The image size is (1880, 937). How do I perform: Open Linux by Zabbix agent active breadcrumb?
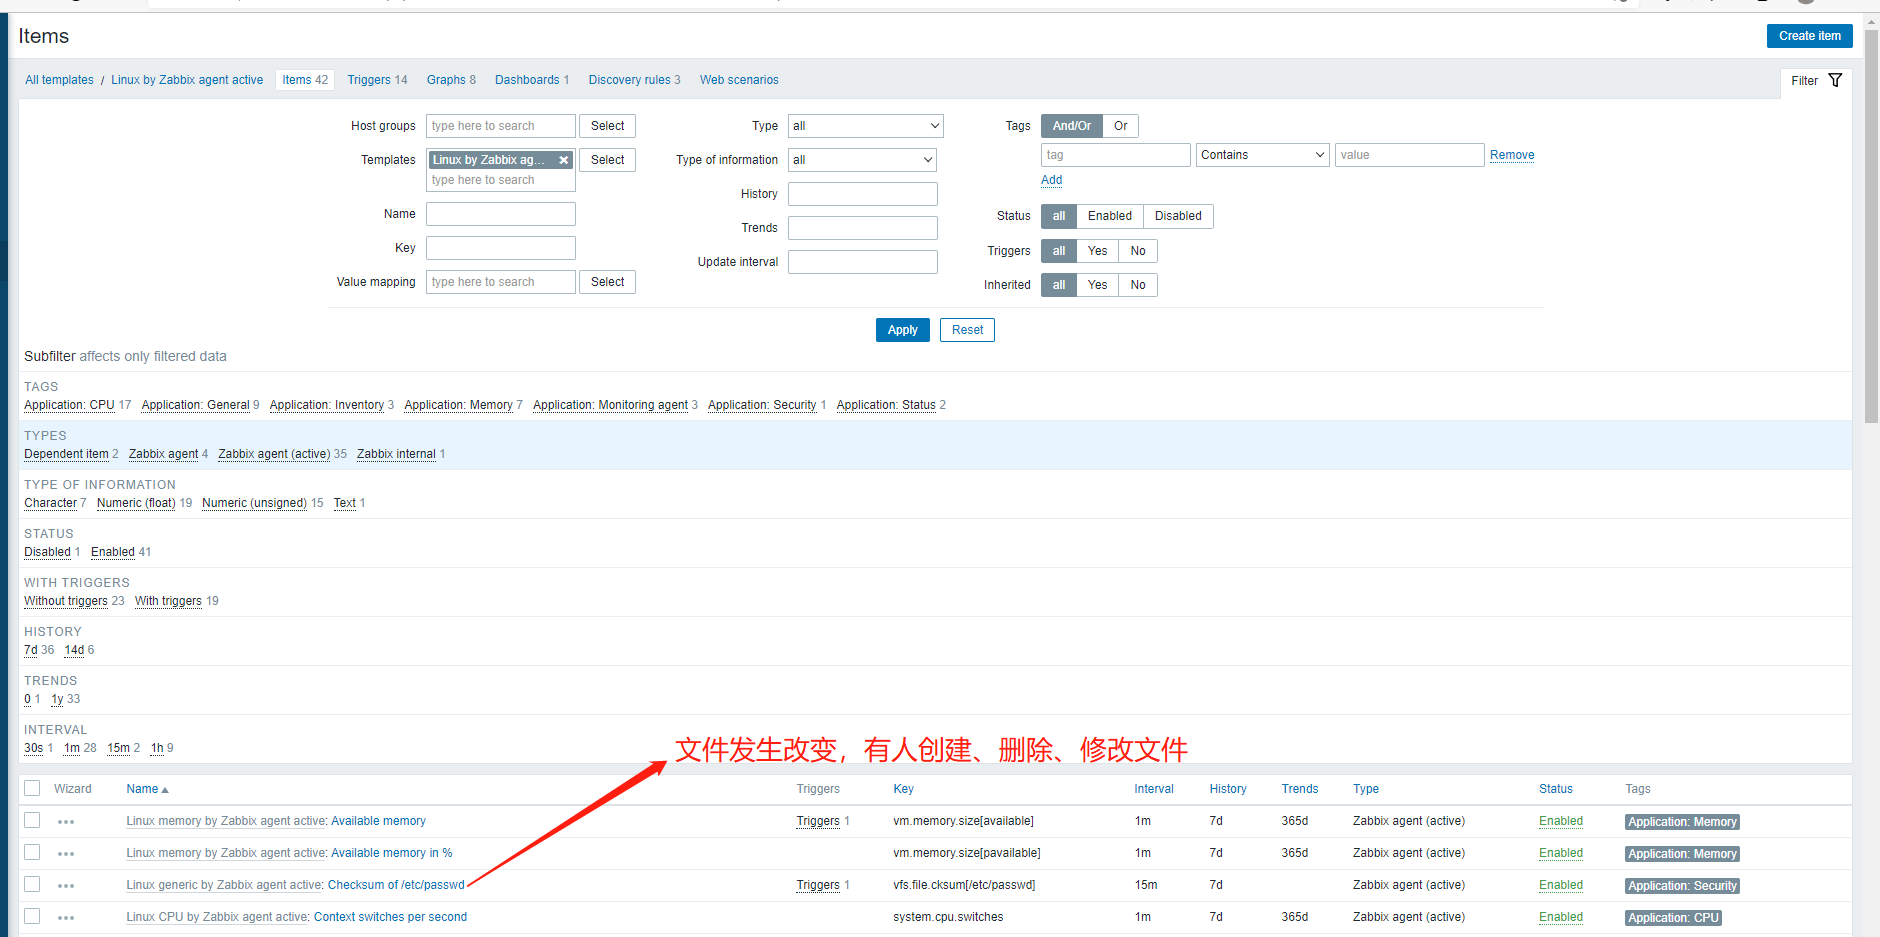[x=187, y=80]
